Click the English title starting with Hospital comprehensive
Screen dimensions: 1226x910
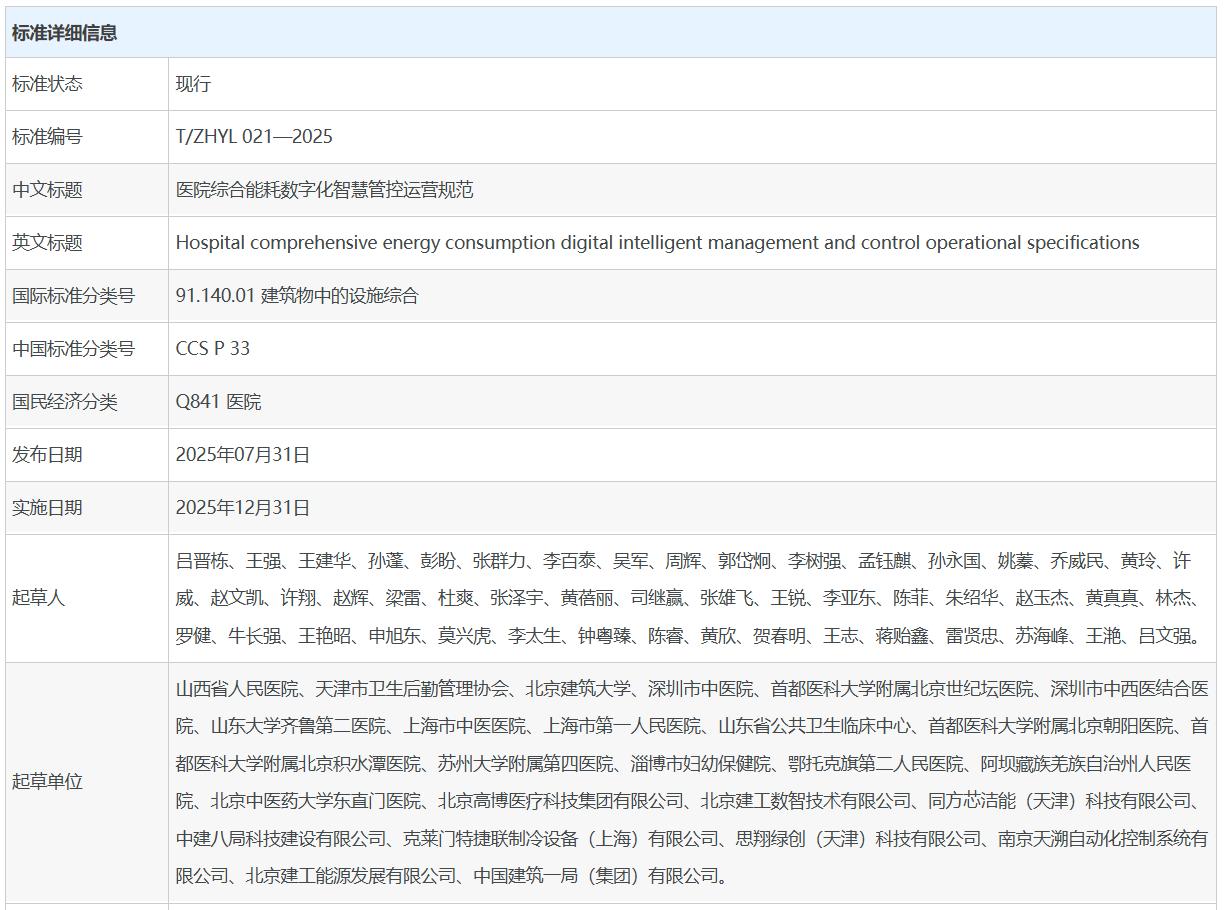(x=657, y=243)
